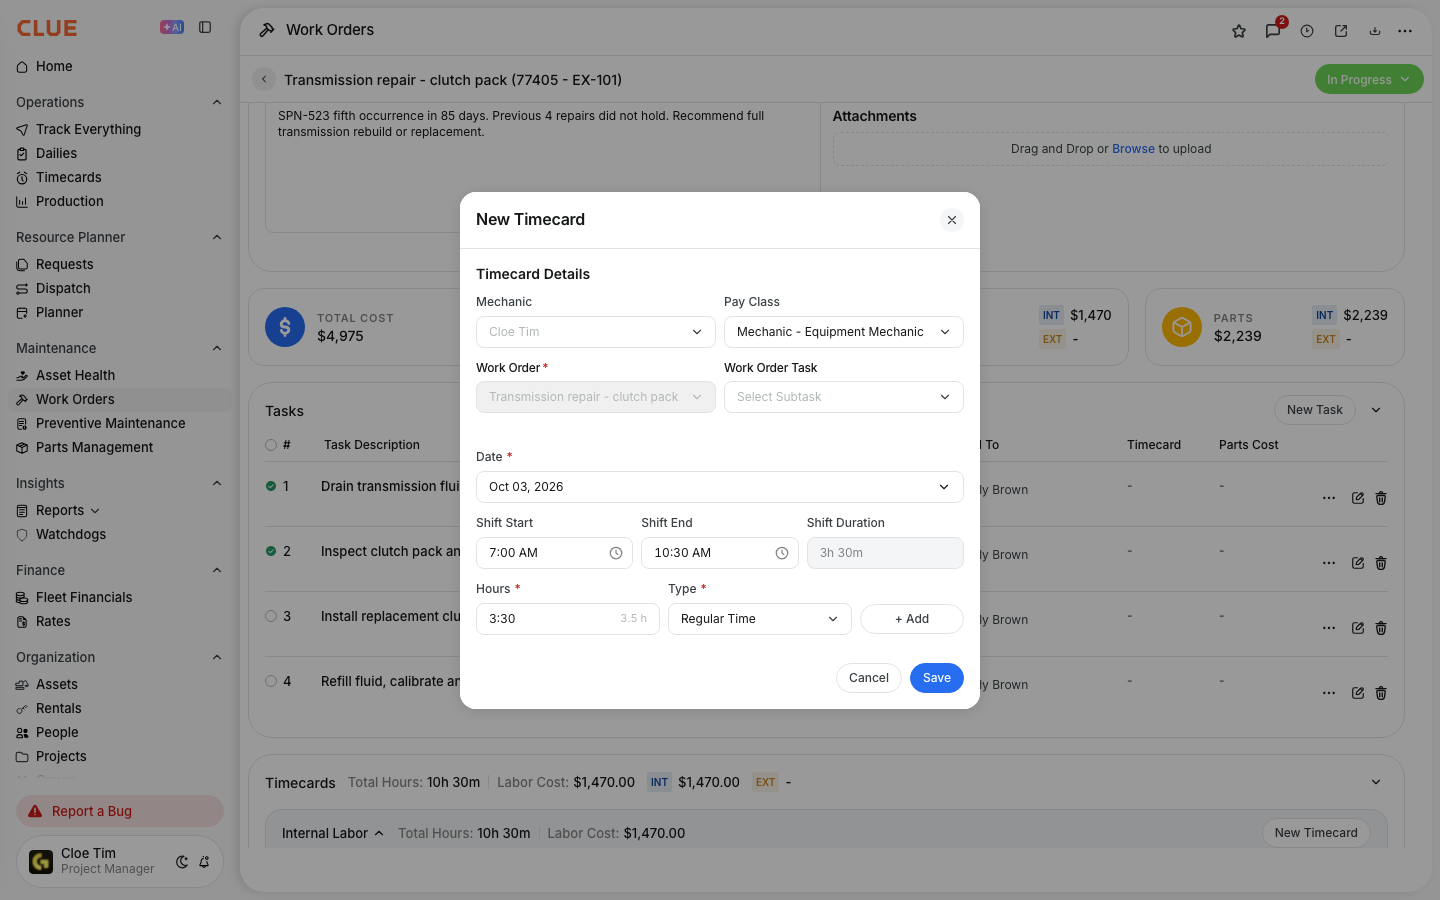Click the Total Cost dollar icon

point(285,327)
